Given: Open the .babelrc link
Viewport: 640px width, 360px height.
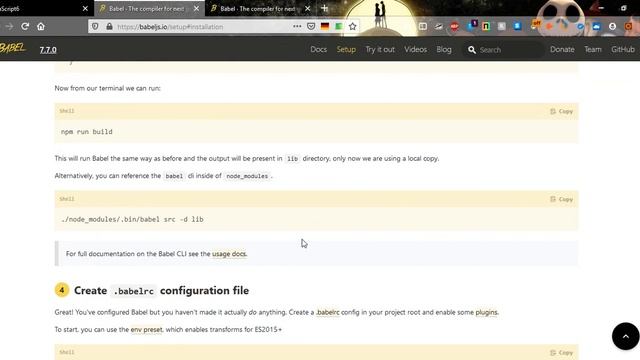Looking at the screenshot, I should pos(328,312).
